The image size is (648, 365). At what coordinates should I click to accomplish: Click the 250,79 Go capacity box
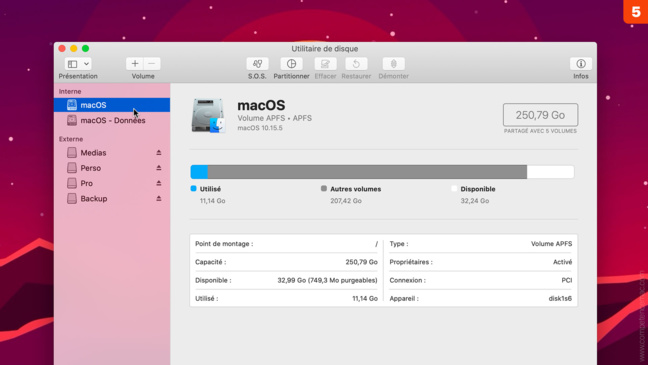[x=540, y=115]
